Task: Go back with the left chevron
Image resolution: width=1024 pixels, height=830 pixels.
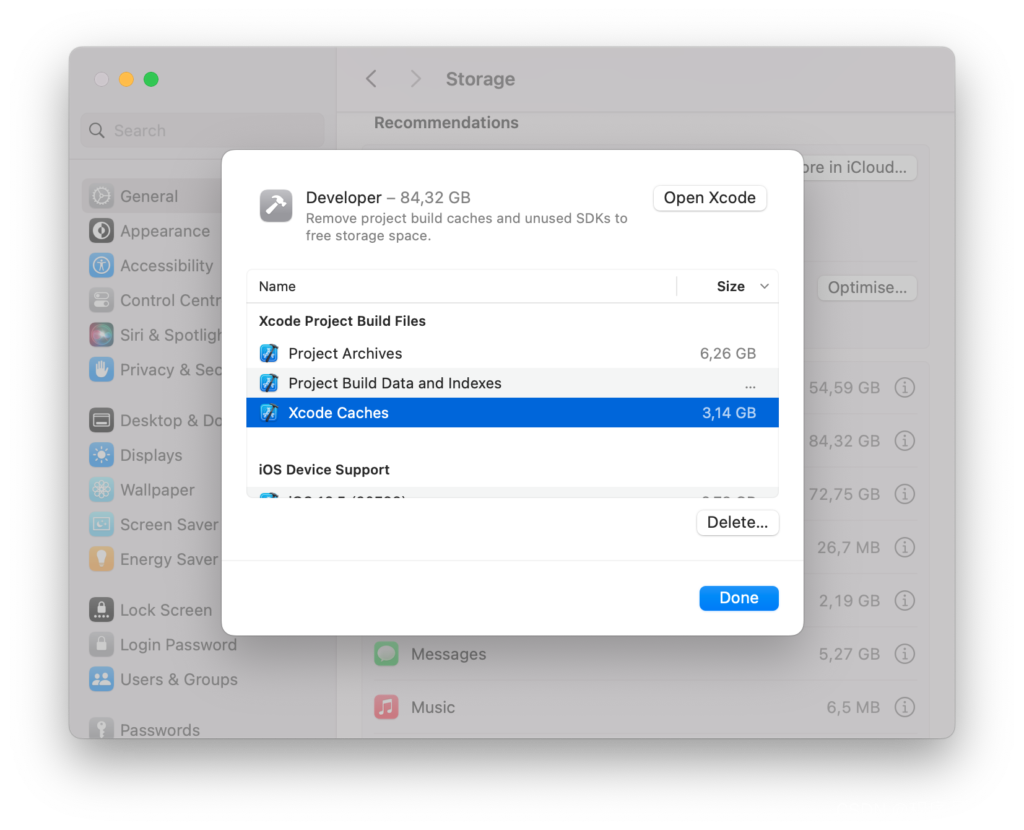Action: coord(371,79)
